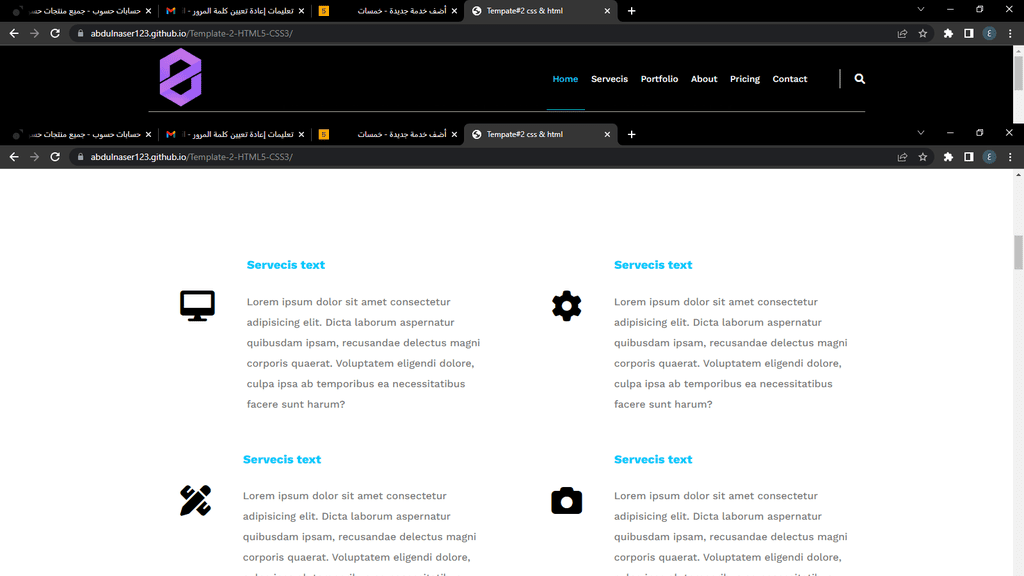Switch to Tempate#2 css & html tab, lower strip
The image size is (1024, 576).
pyautogui.click(x=540, y=135)
